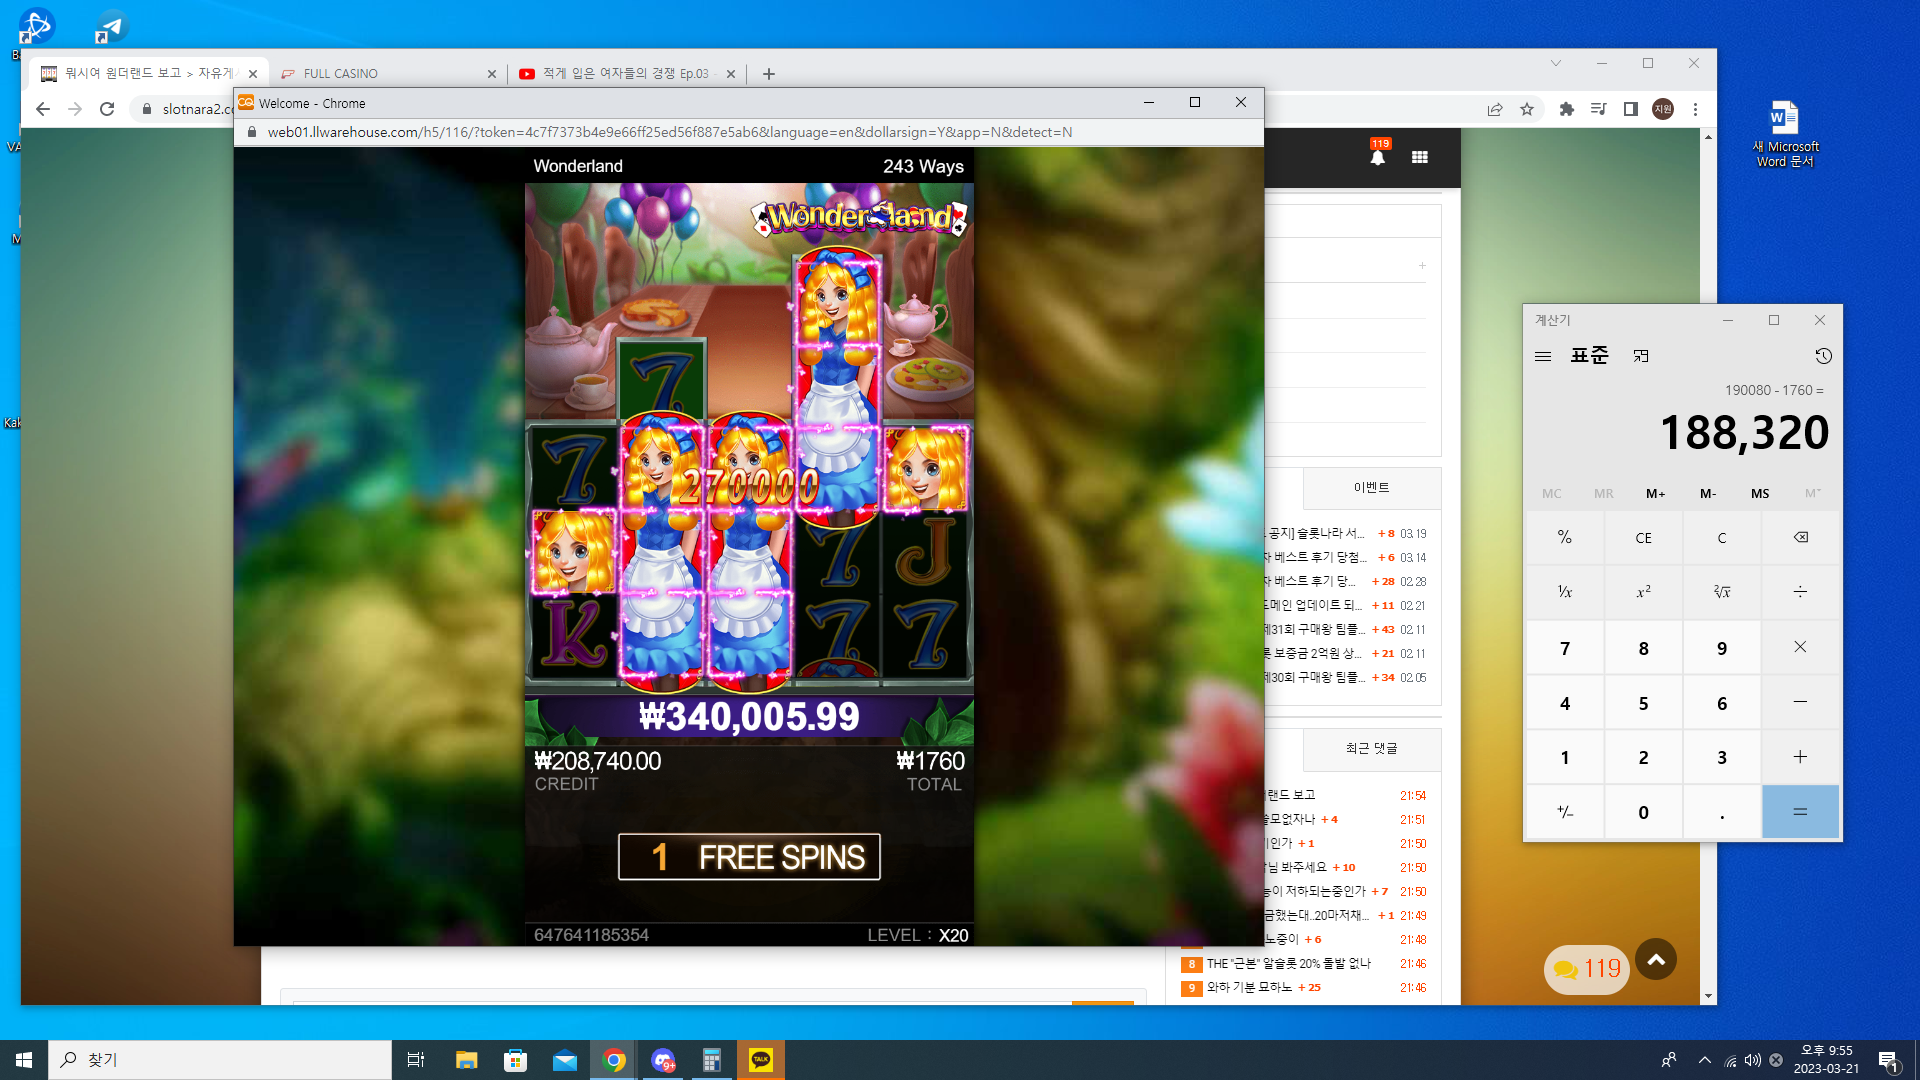Screen dimensions: 1920x1080
Task: Open the grid apps menu icon on site
Action: [x=1420, y=157]
